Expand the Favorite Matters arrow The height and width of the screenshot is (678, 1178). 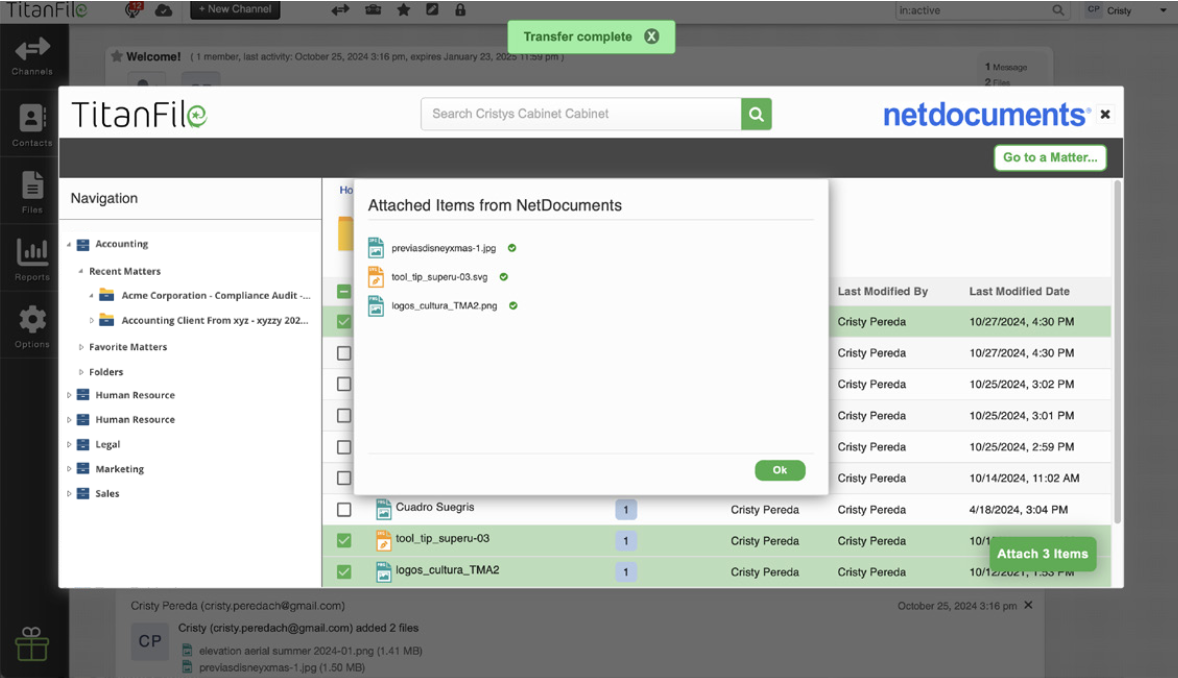click(81, 347)
